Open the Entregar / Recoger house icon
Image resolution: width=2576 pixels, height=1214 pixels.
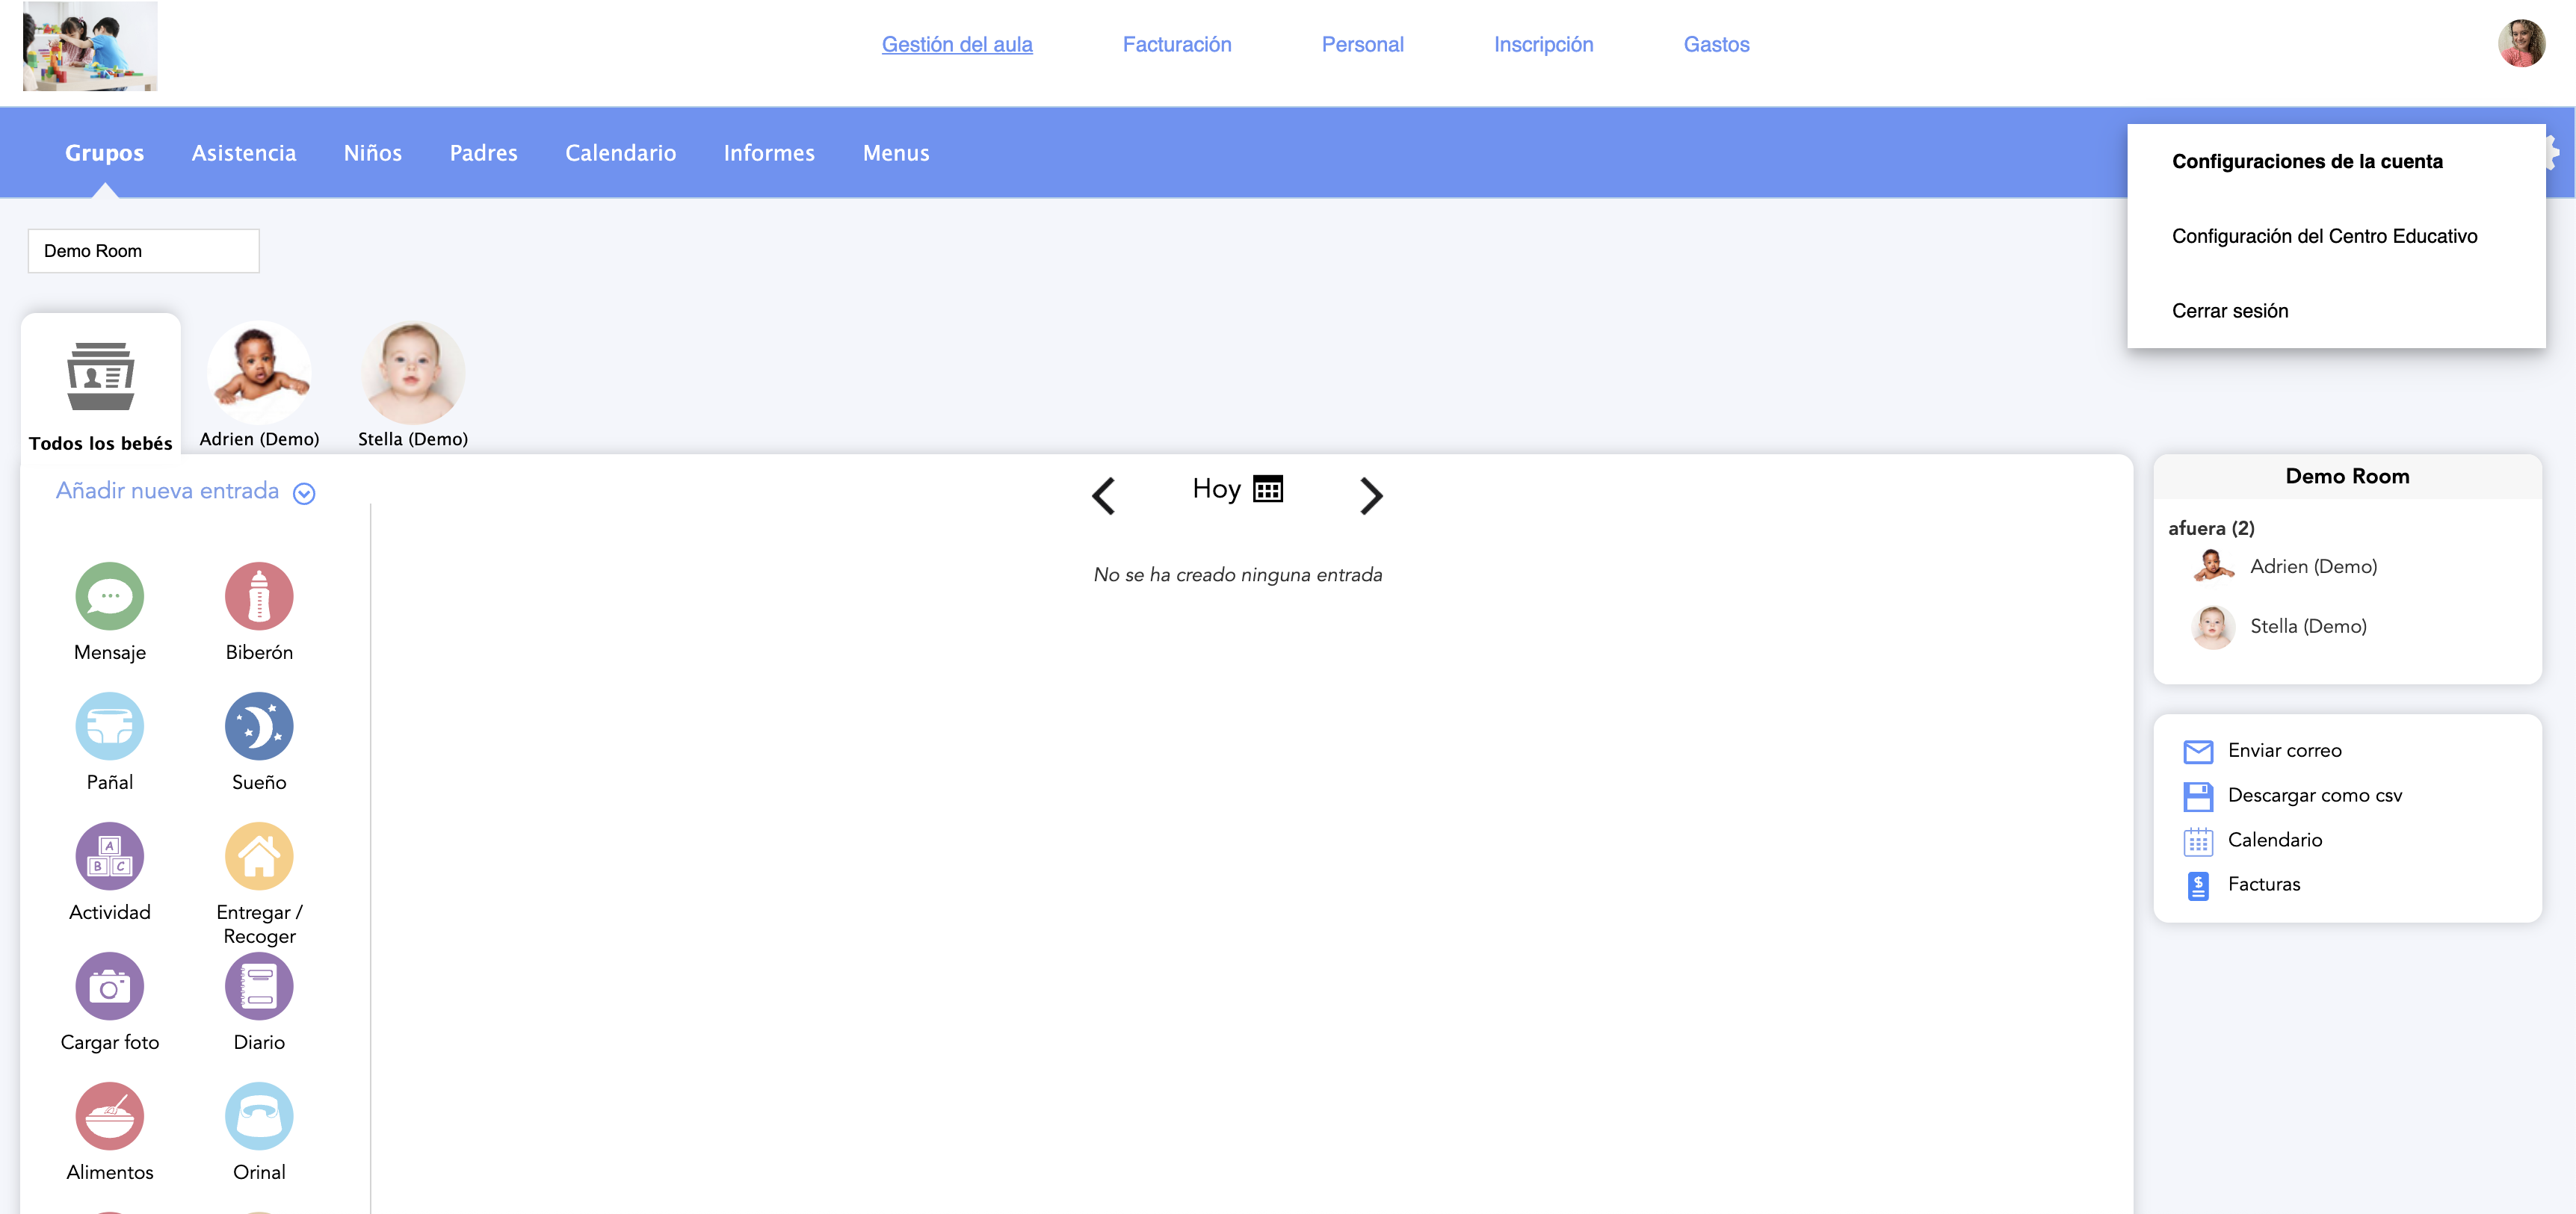pyautogui.click(x=259, y=856)
